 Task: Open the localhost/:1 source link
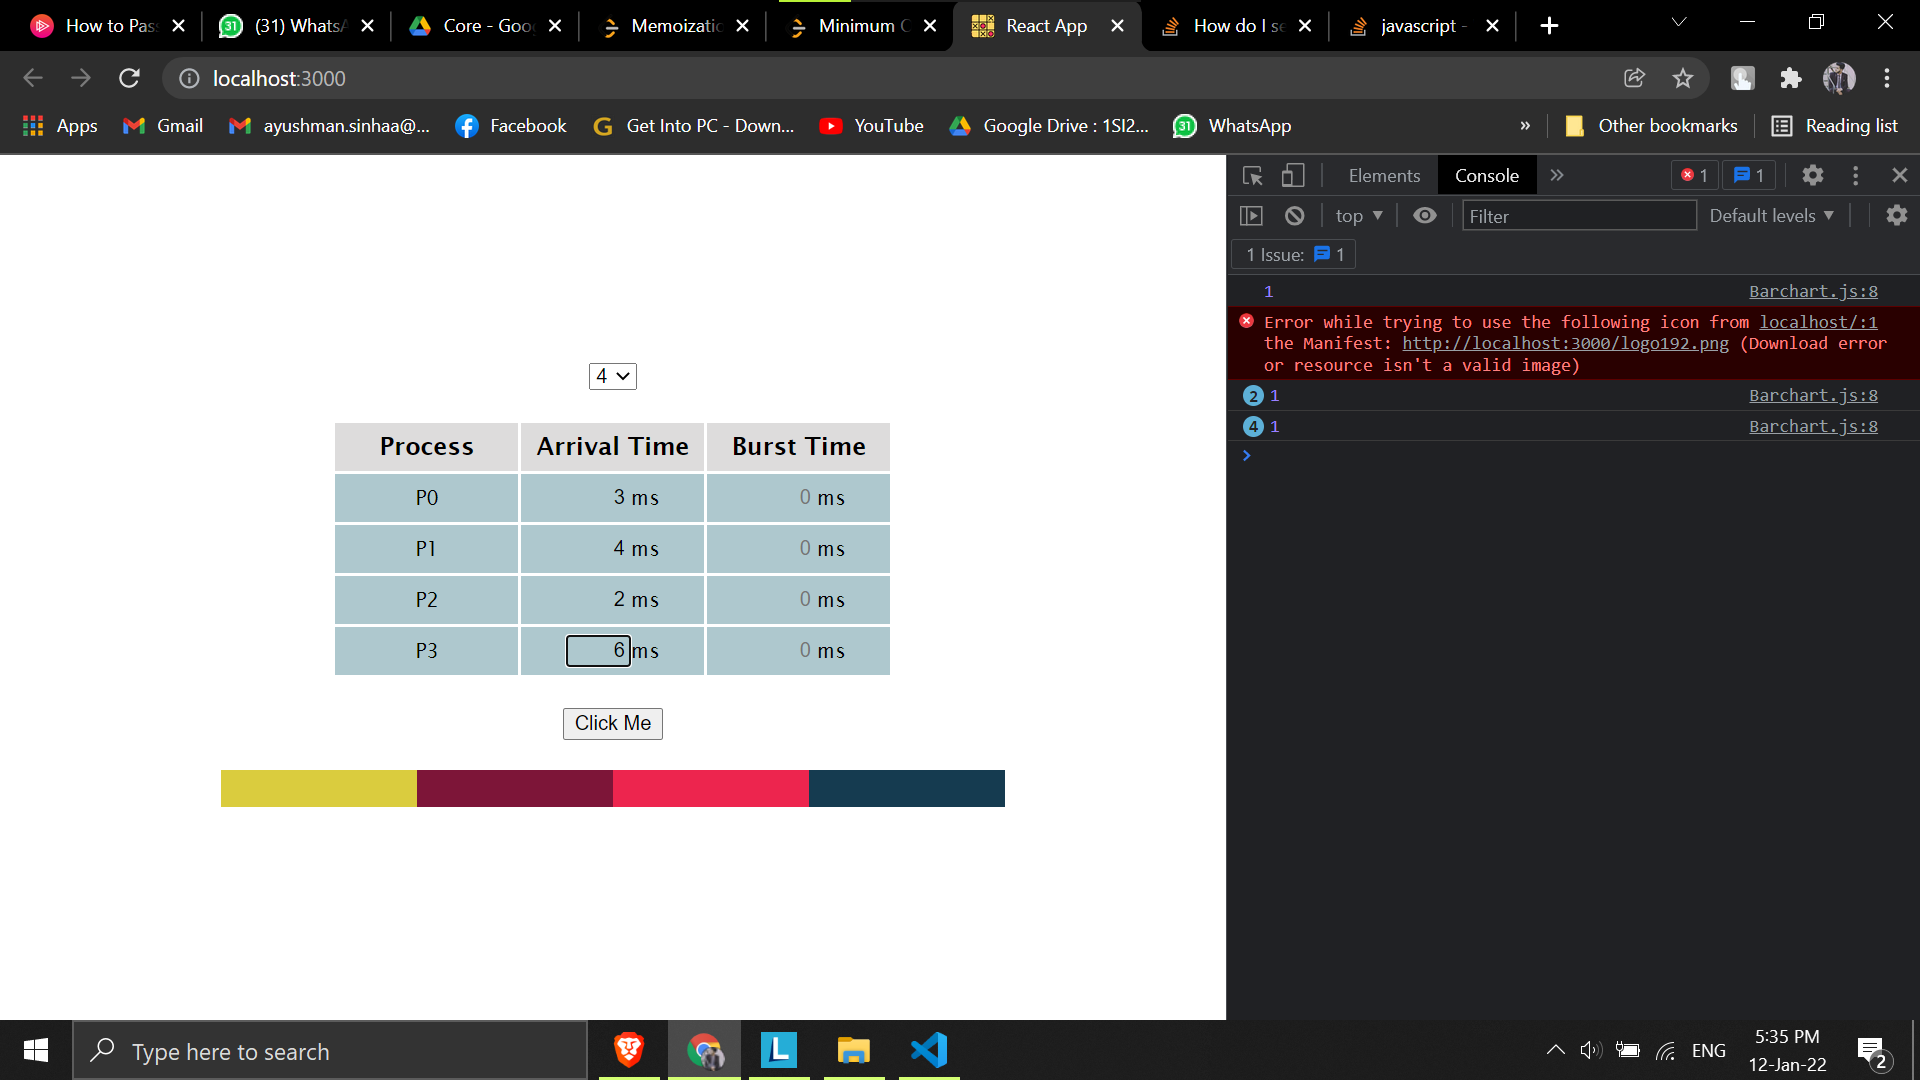coord(1818,322)
